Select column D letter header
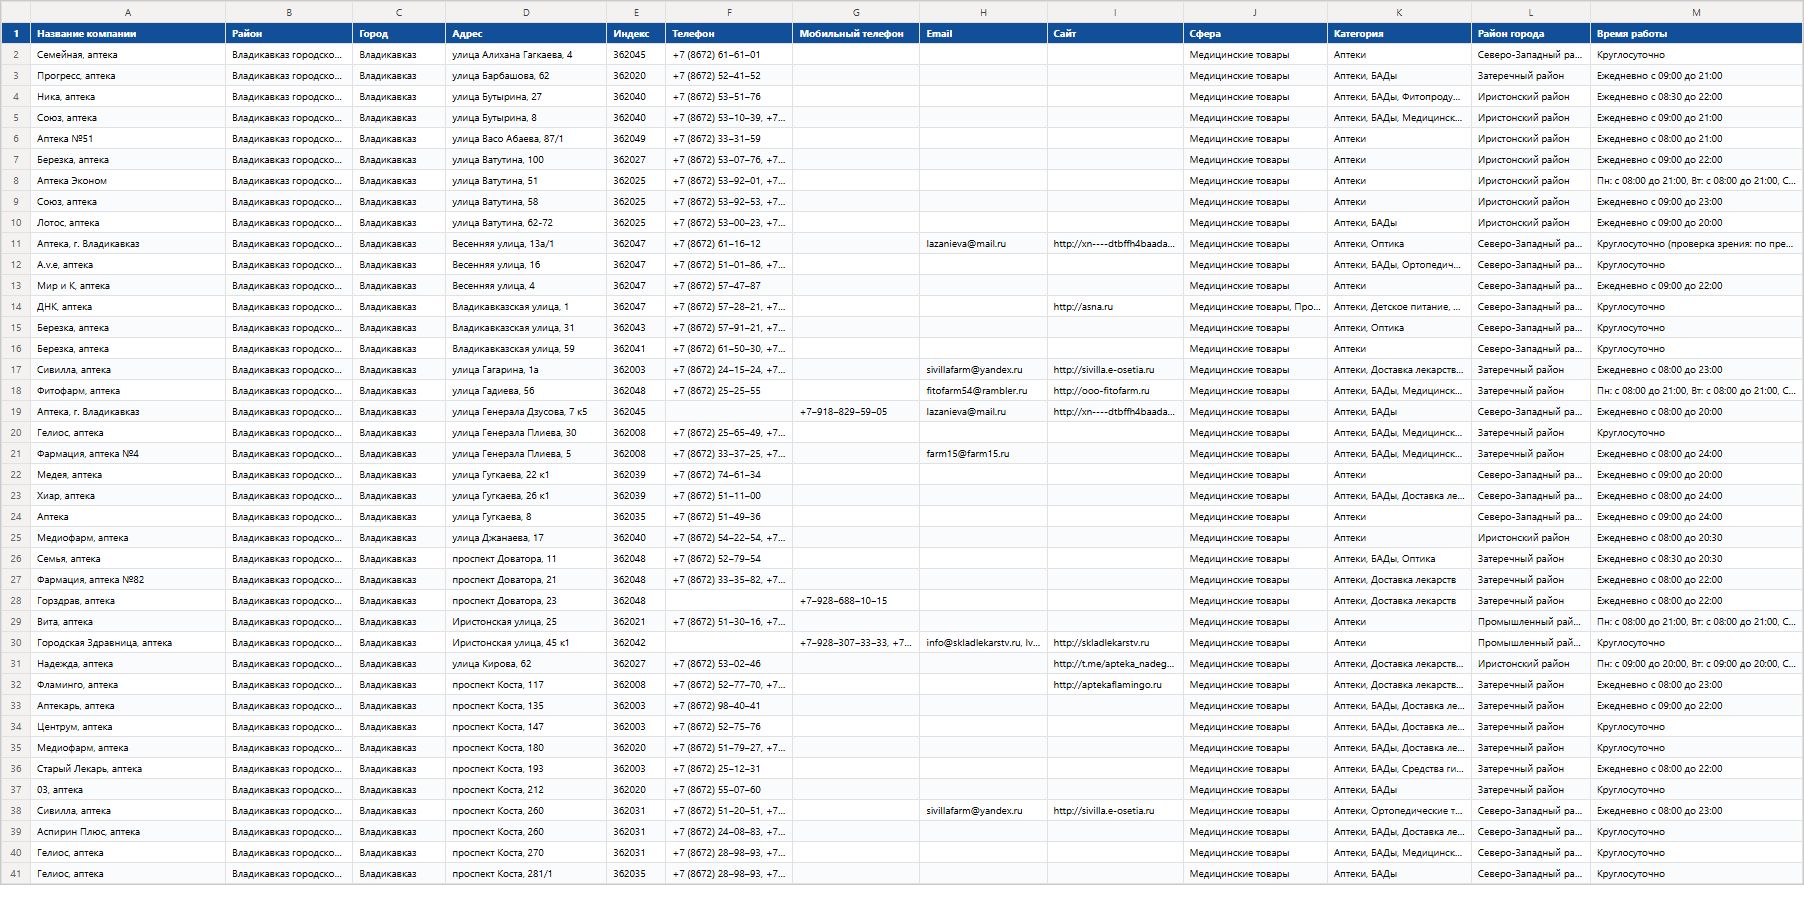Screen dimensions: 1804x902 pyautogui.click(x=526, y=12)
